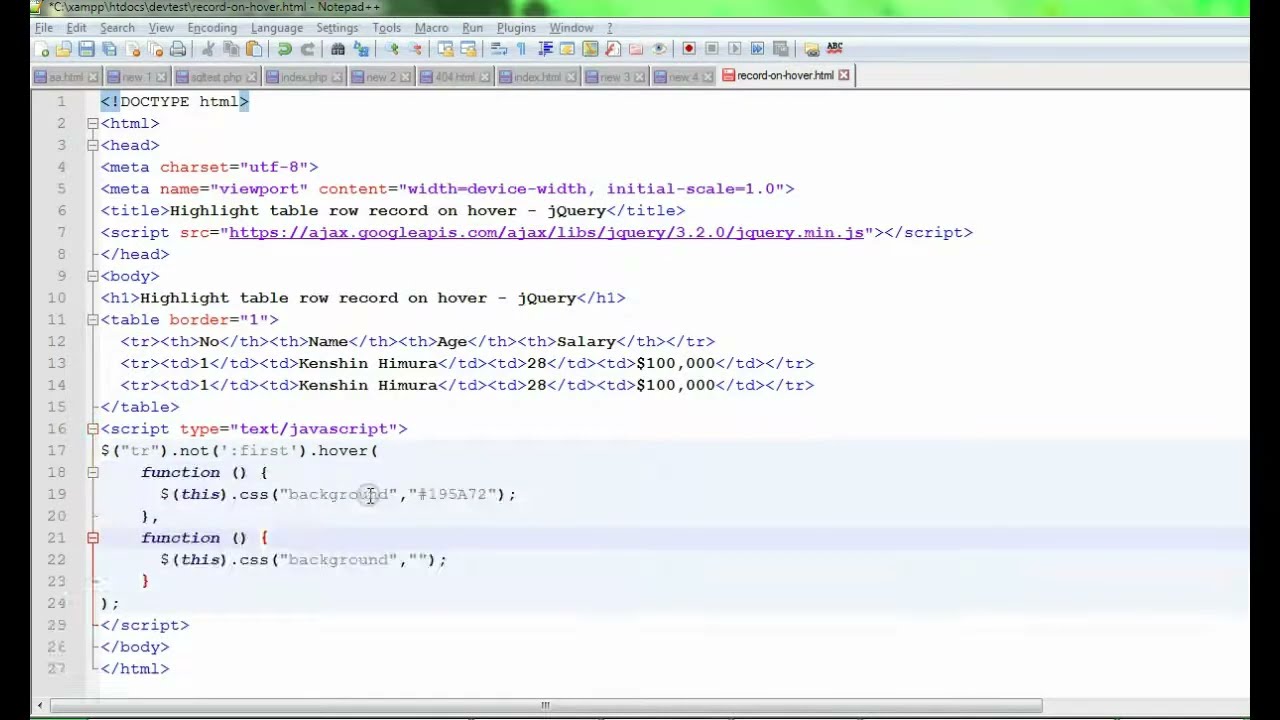Viewport: 1280px width, 720px height.
Task: Open the Search menu
Action: (x=117, y=28)
